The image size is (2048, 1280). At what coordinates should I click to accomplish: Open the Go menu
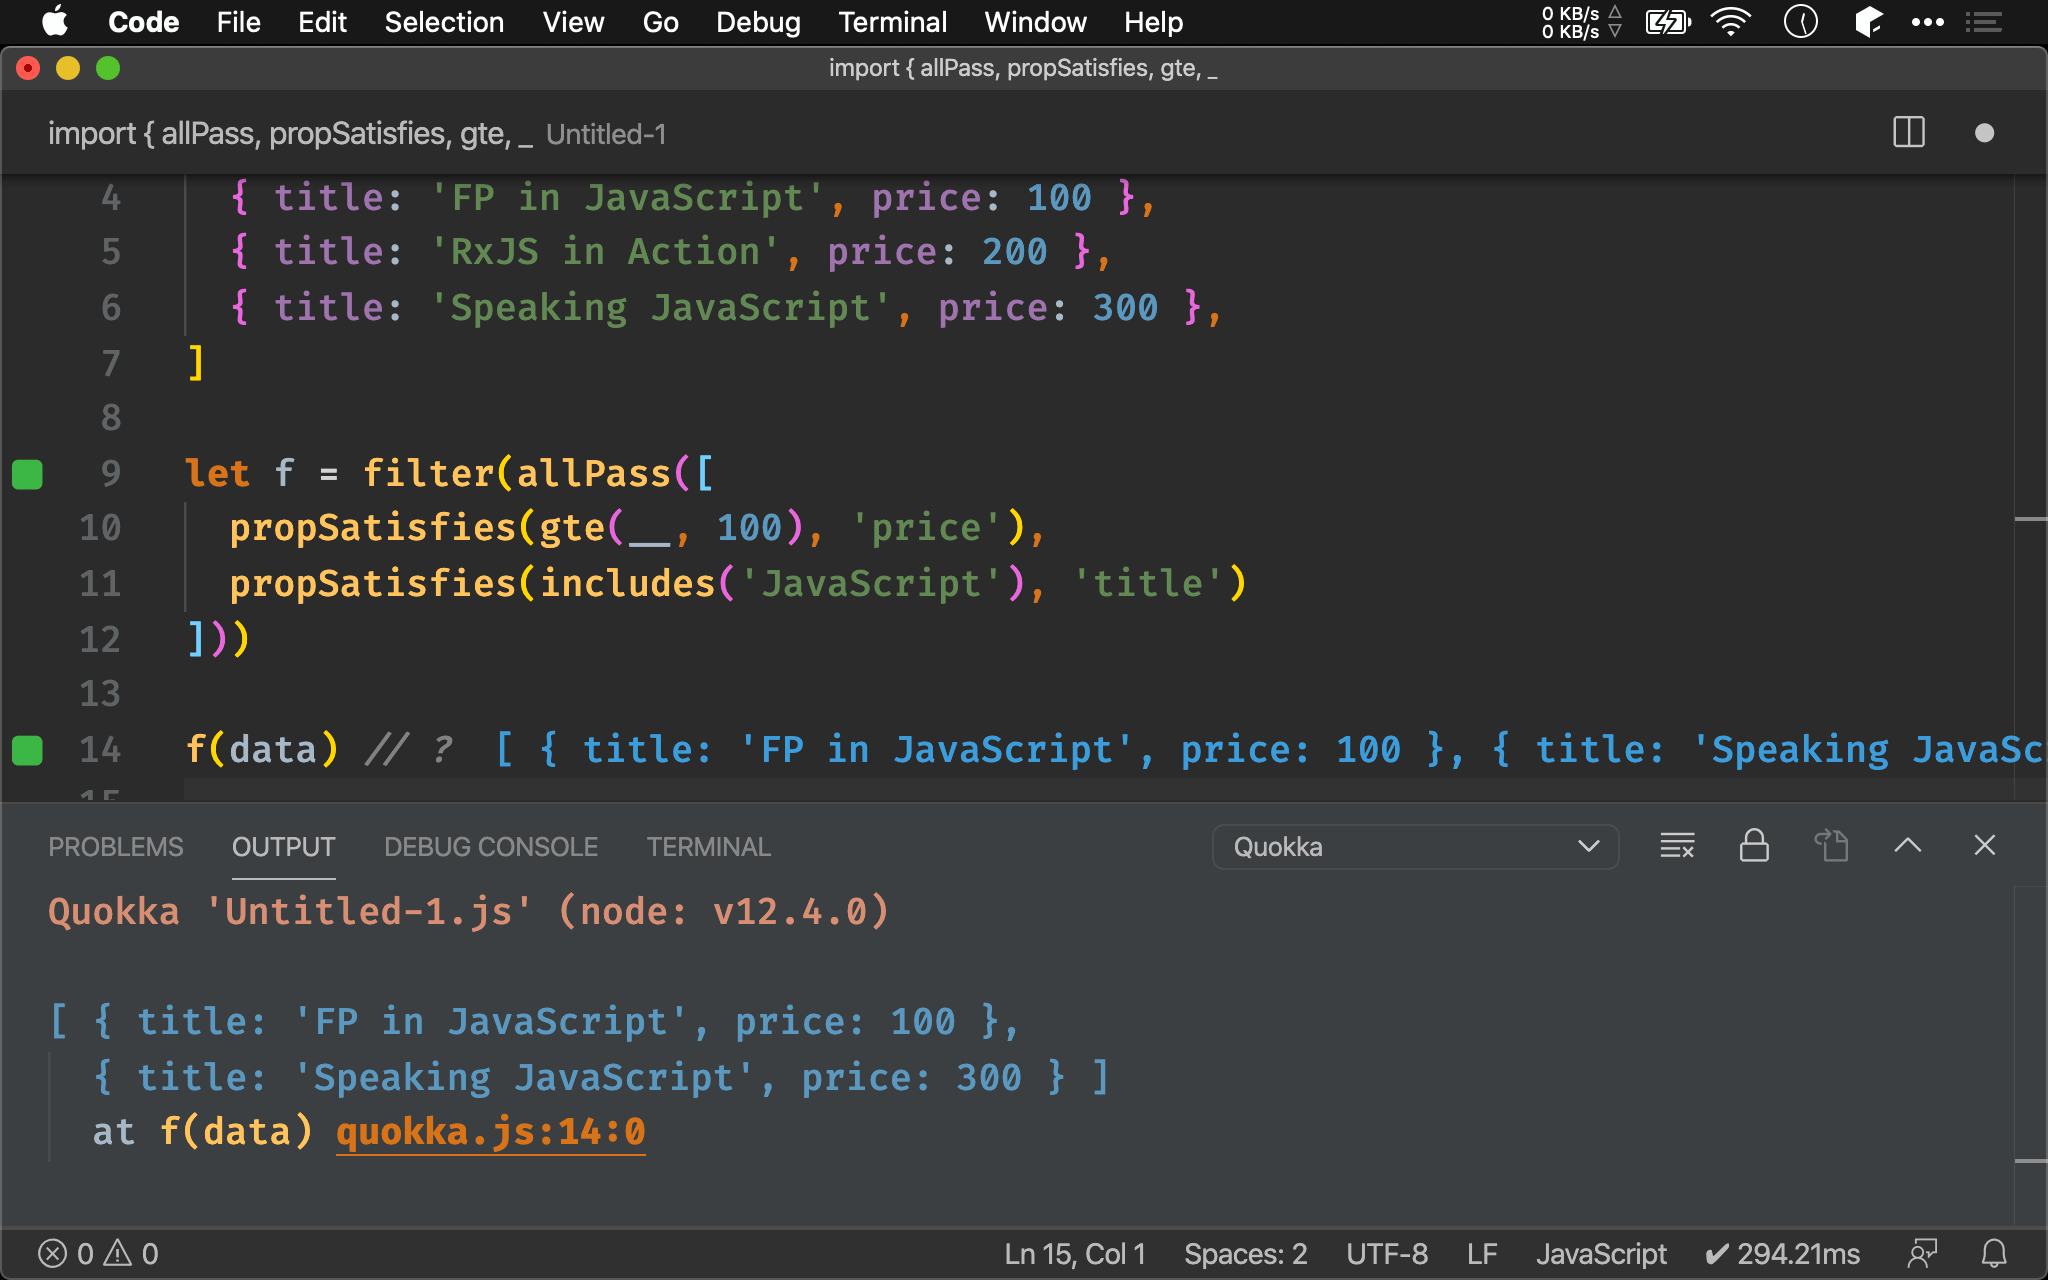tap(660, 22)
